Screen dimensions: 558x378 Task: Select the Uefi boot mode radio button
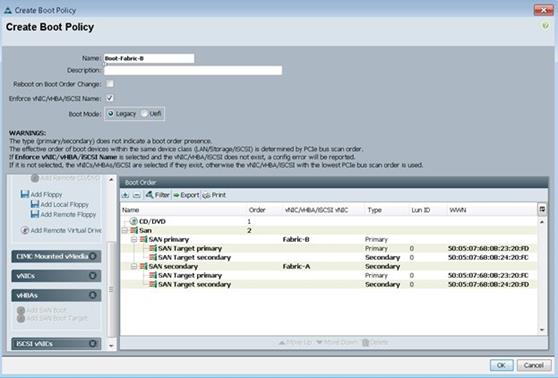[x=144, y=114]
